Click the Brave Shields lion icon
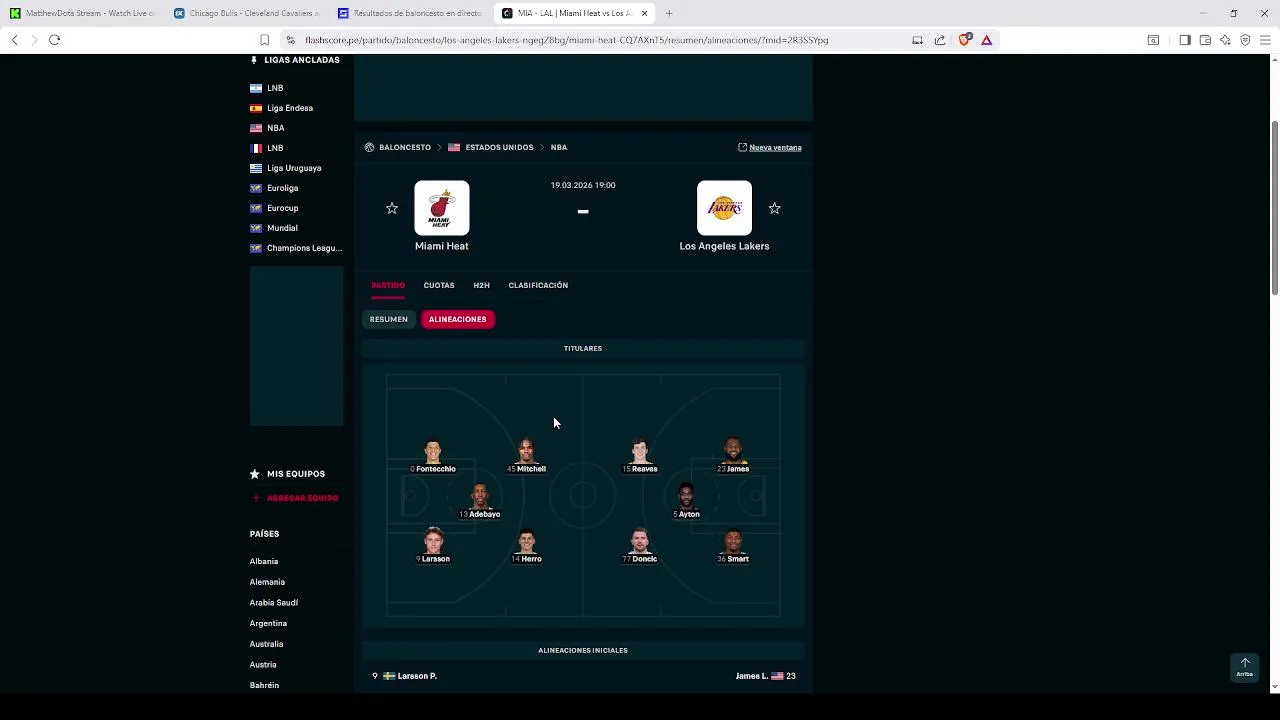This screenshot has width=1280, height=720. click(965, 40)
